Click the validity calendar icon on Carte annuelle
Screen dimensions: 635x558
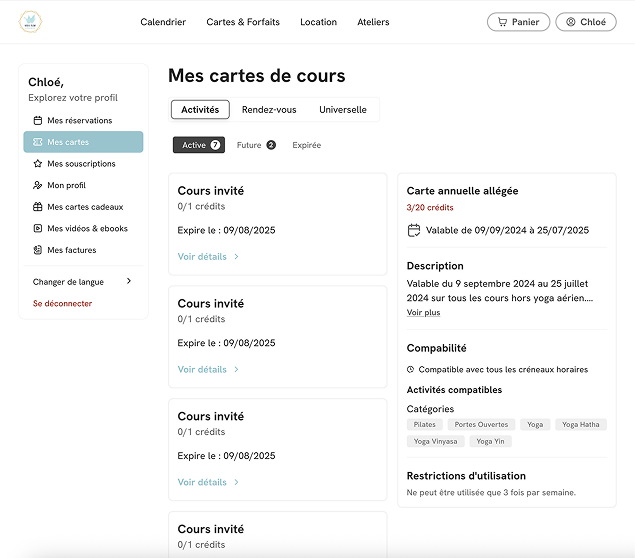(x=413, y=230)
